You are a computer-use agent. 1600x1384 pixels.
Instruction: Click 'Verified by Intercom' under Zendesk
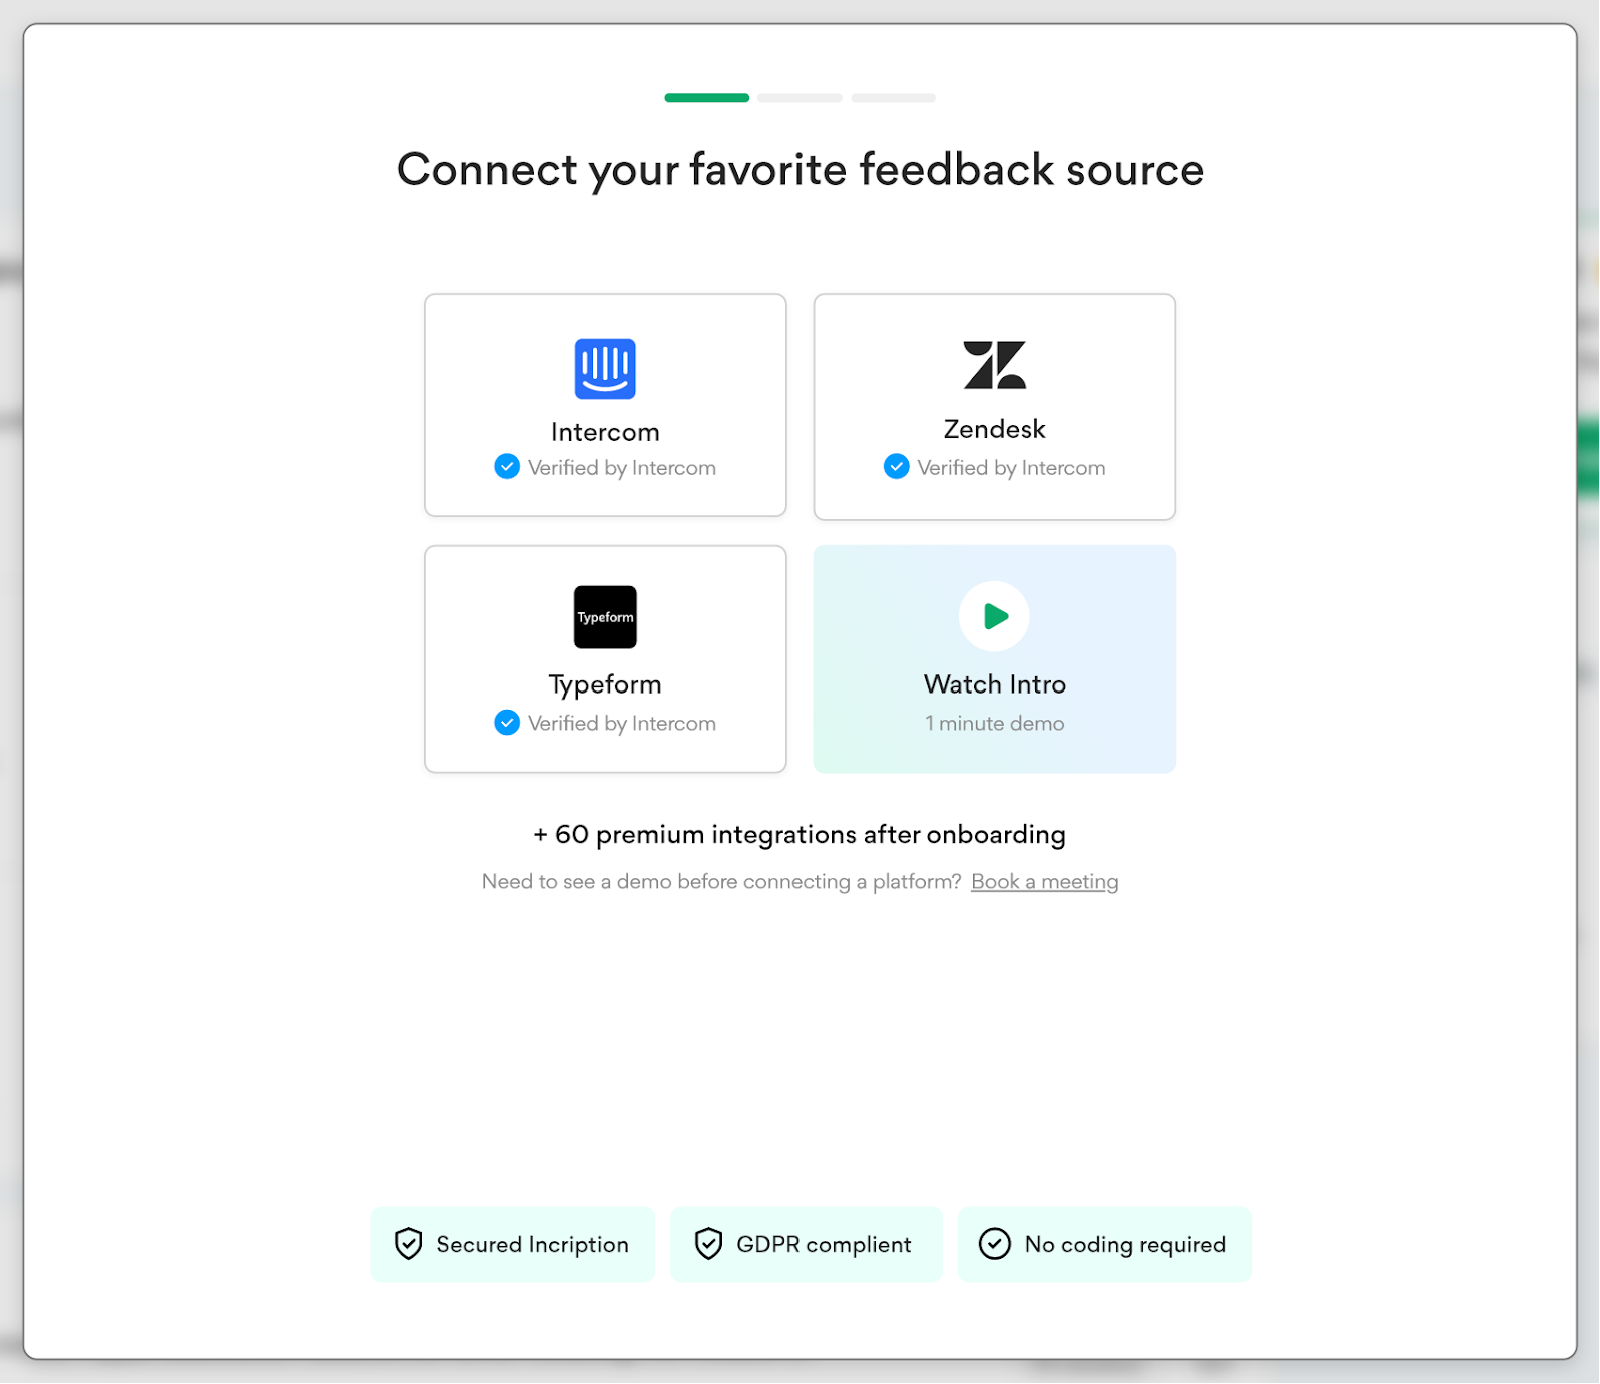1011,468
